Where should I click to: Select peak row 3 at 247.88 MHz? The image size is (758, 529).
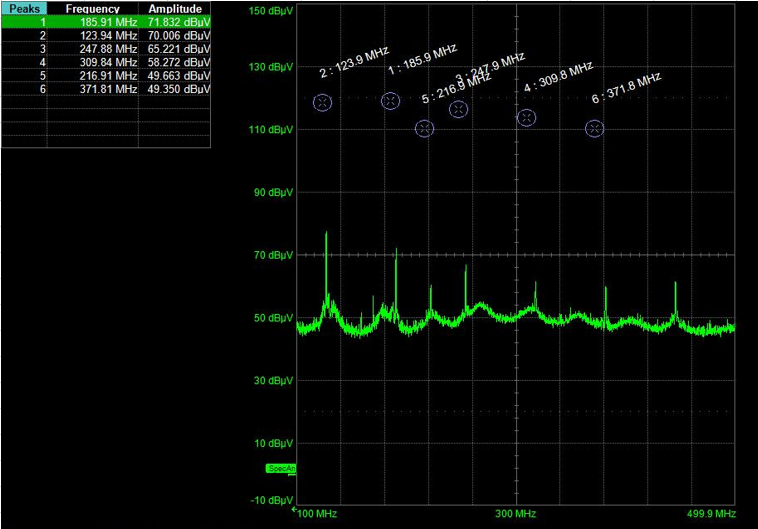point(106,49)
